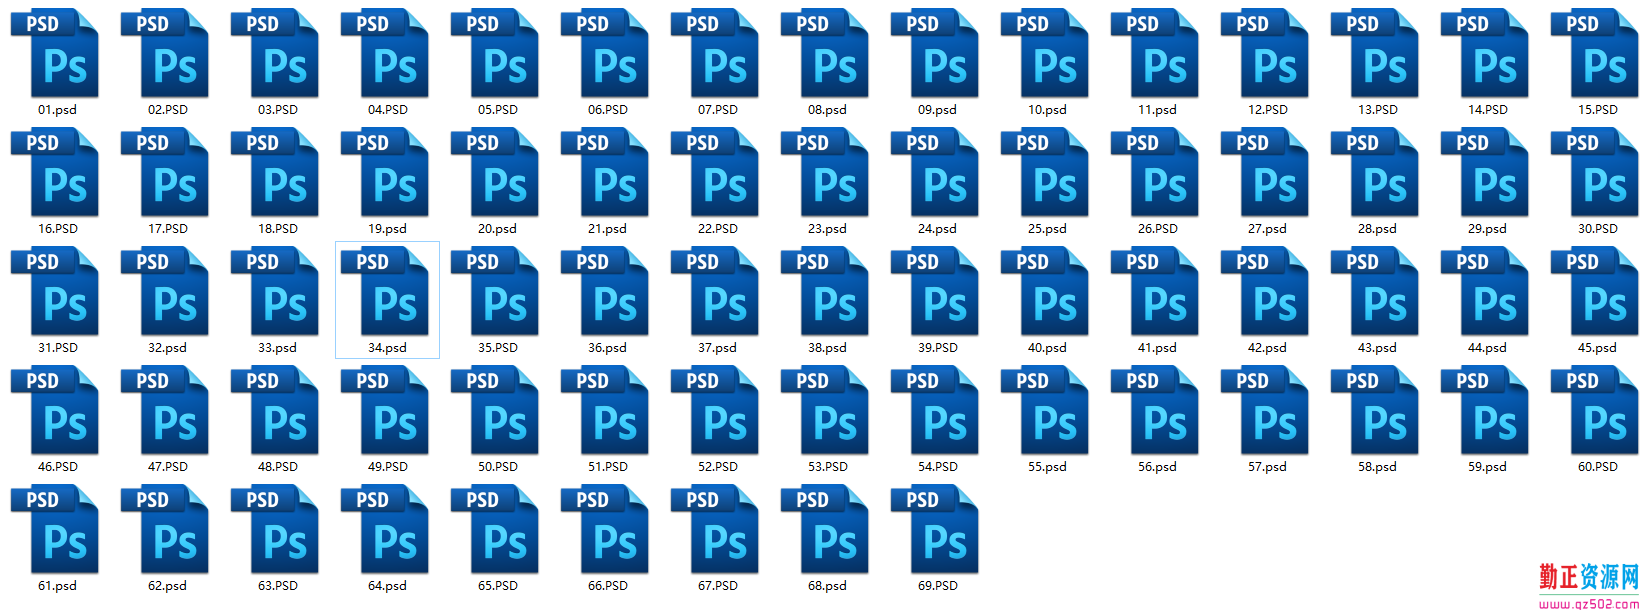Click the label 48.PSD
The width and height of the screenshot is (1649, 610).
[x=278, y=467]
